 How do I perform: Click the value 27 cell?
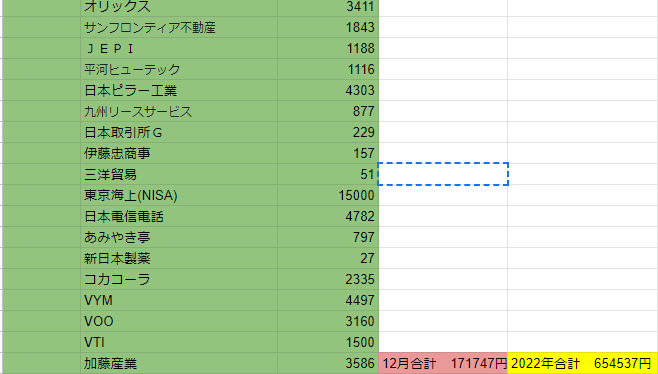pos(328,258)
